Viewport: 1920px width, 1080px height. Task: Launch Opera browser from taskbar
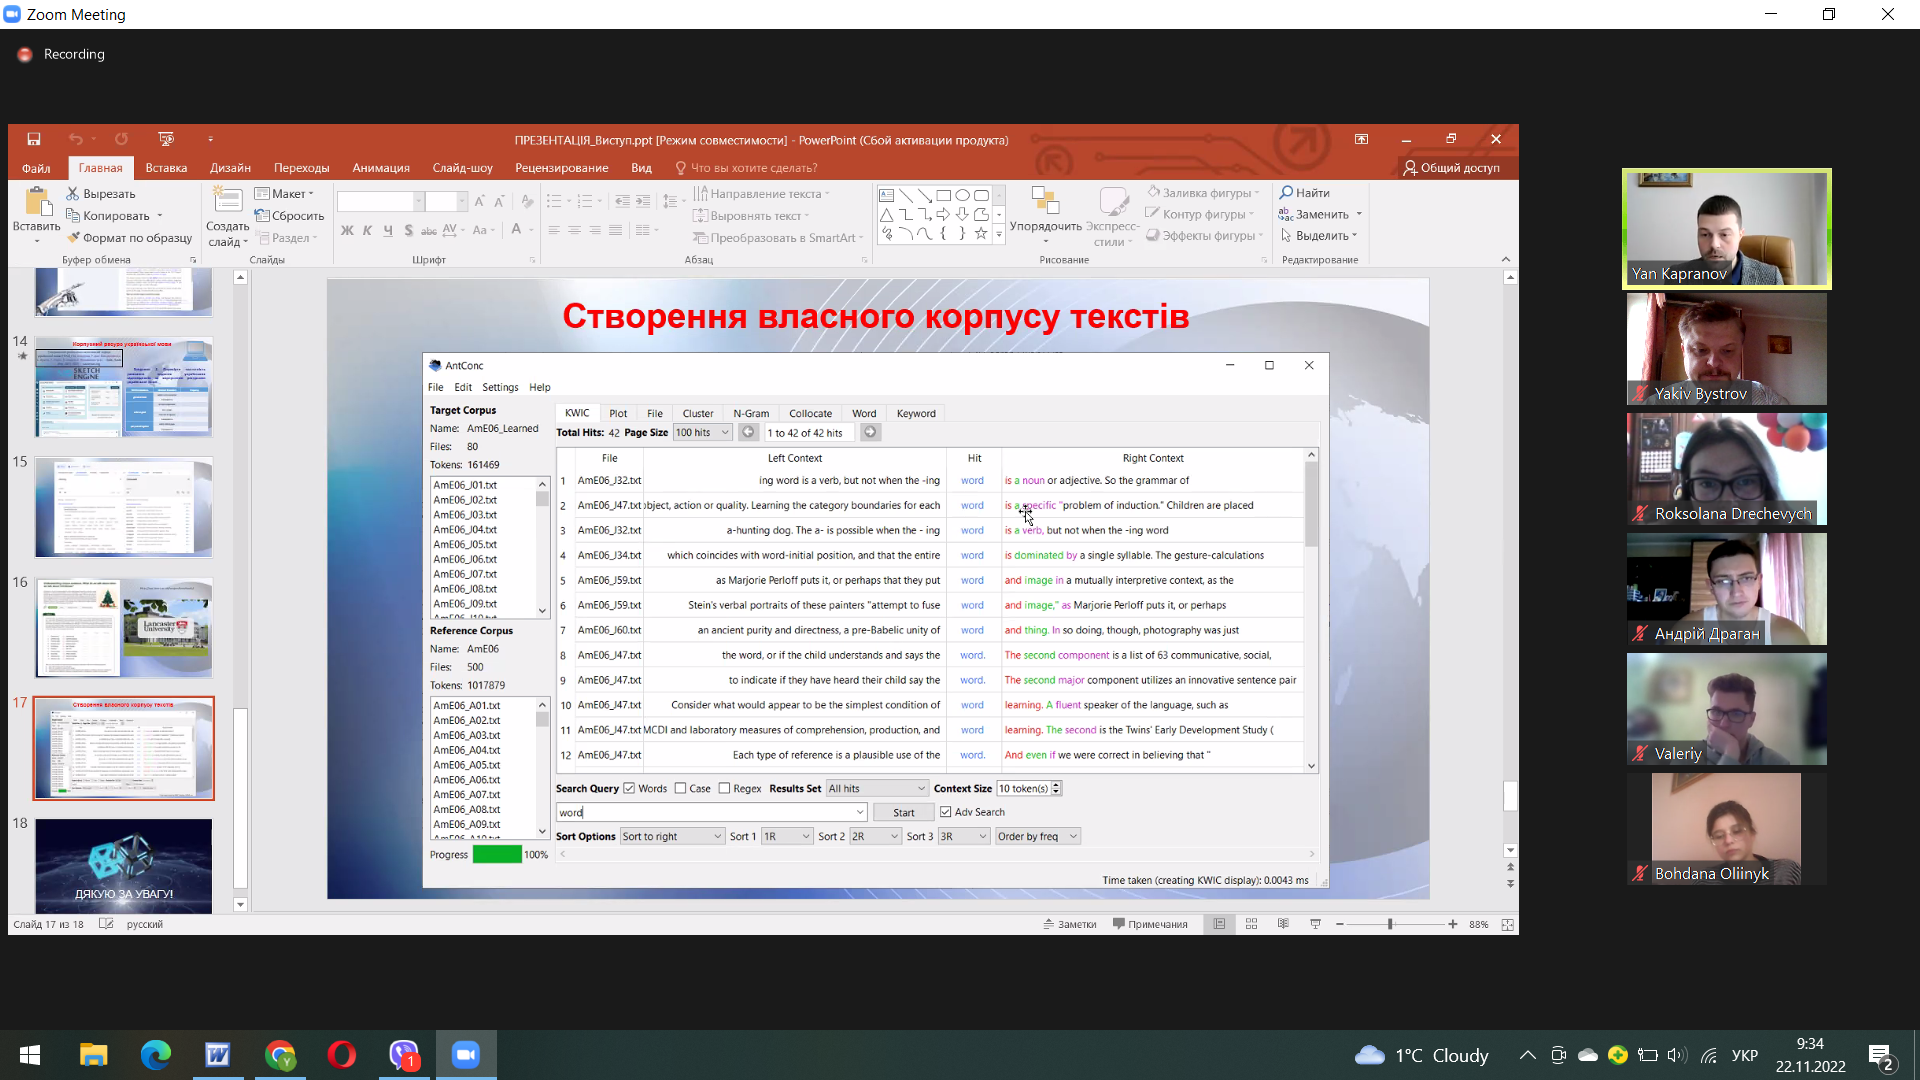pos(342,1055)
